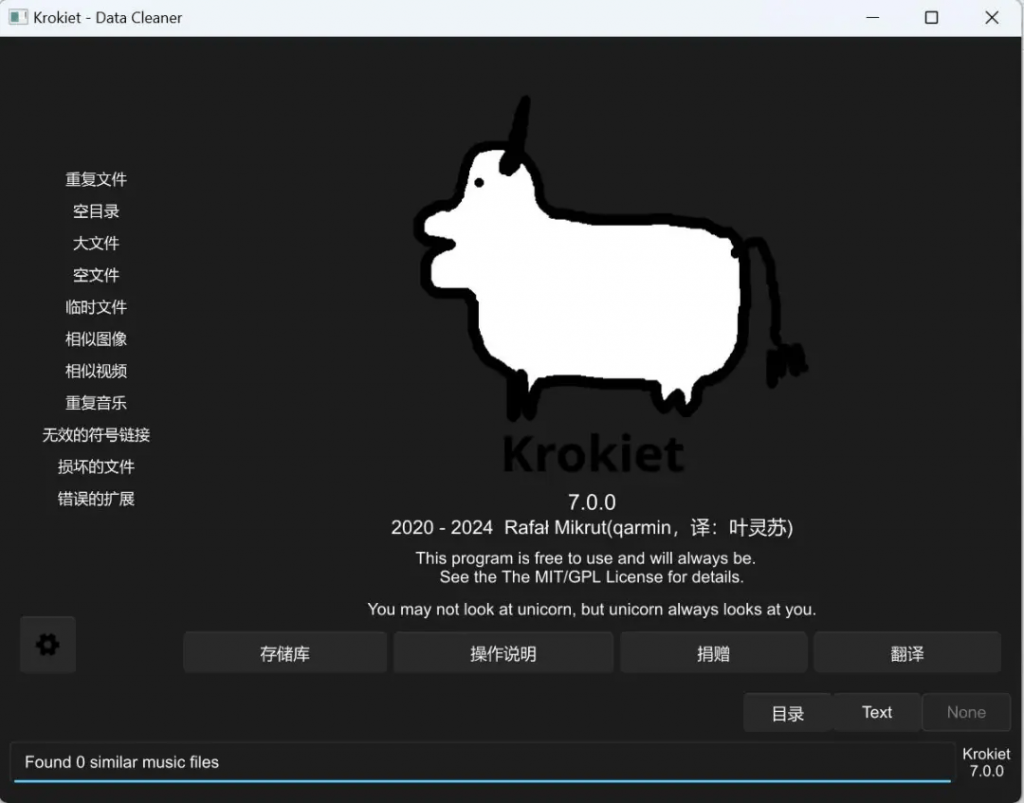
Task: Select 重复音乐 in the sidebar
Action: click(96, 404)
